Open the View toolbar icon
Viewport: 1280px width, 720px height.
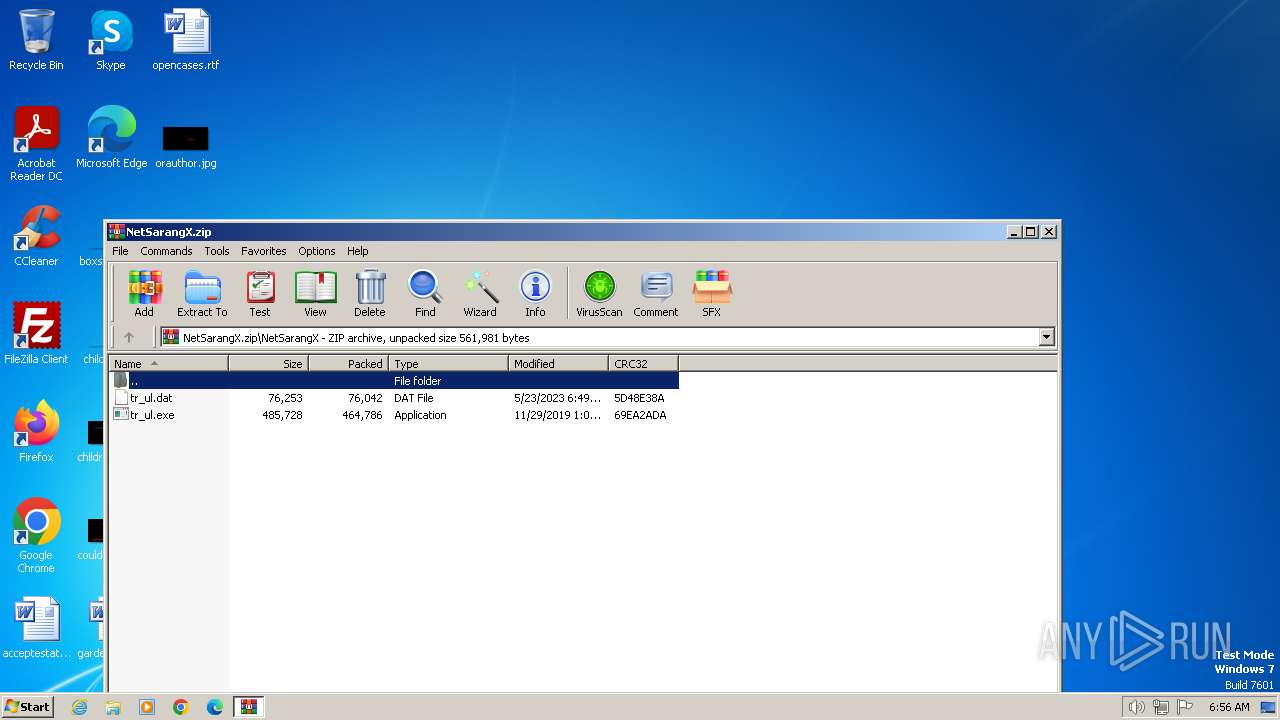(x=315, y=293)
